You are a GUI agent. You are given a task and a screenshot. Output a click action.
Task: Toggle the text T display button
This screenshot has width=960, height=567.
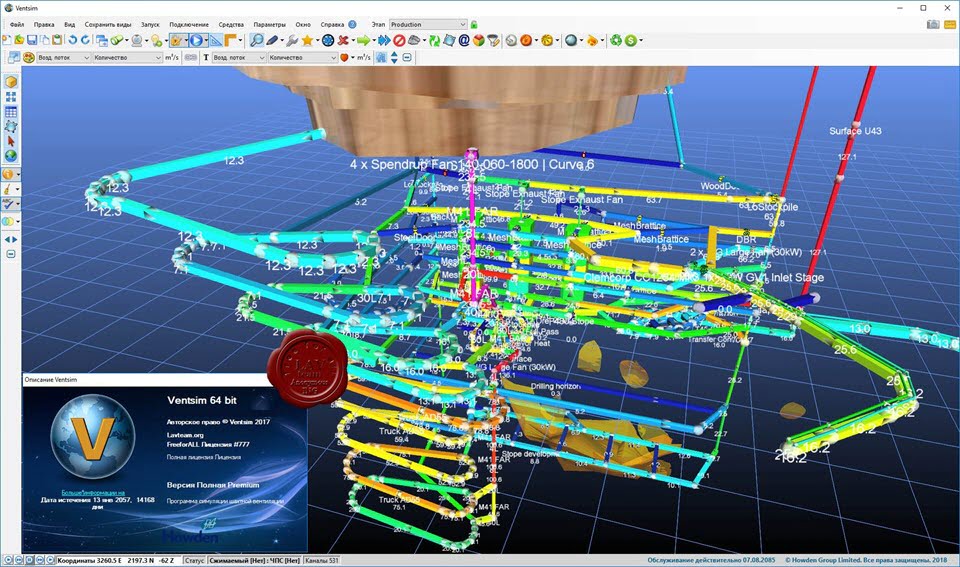point(206,58)
